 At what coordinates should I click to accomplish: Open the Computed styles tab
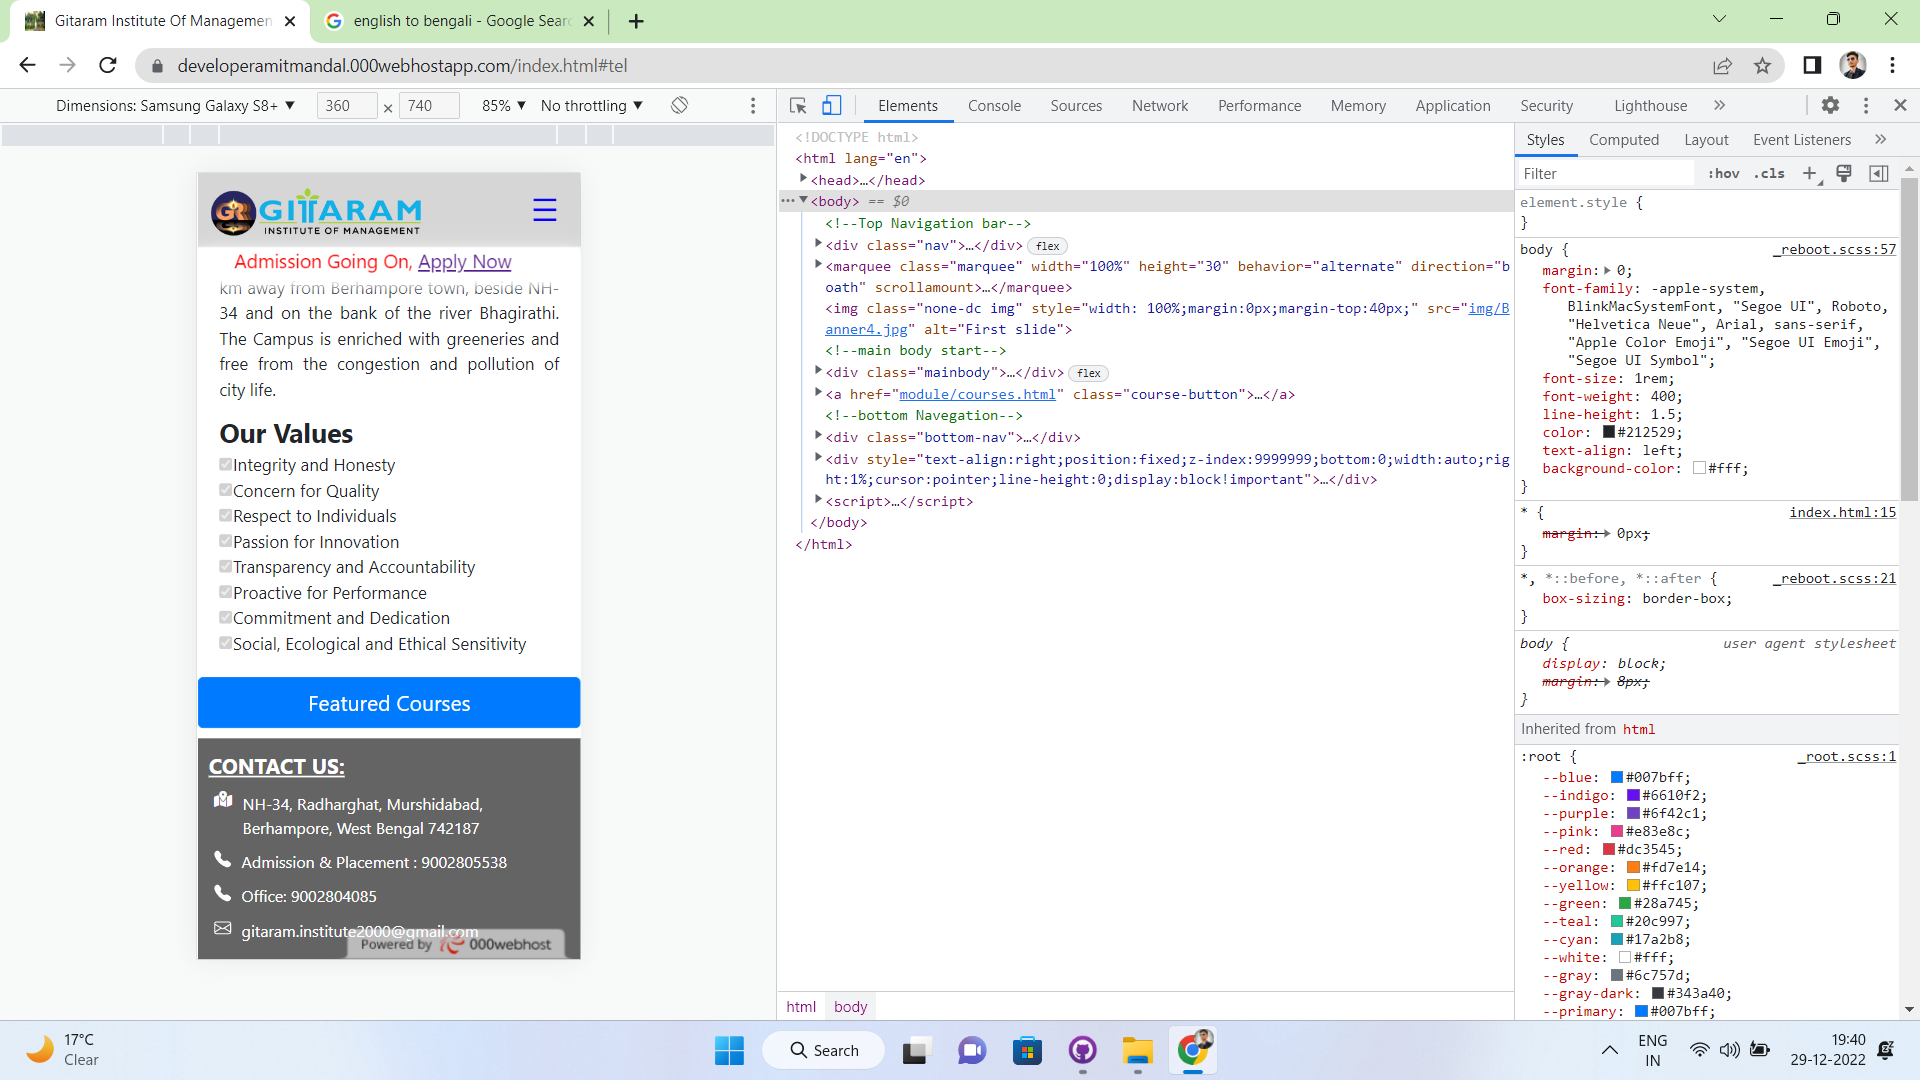coord(1624,140)
